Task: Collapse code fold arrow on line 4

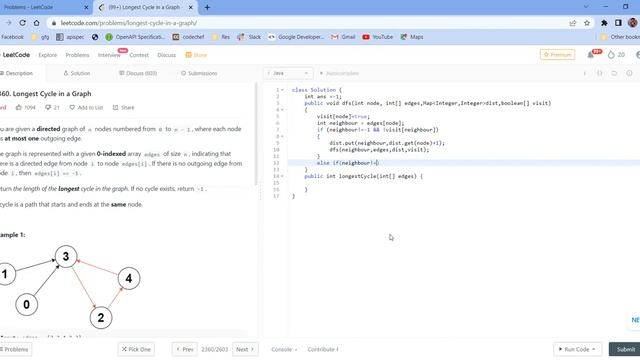Action: [282, 110]
